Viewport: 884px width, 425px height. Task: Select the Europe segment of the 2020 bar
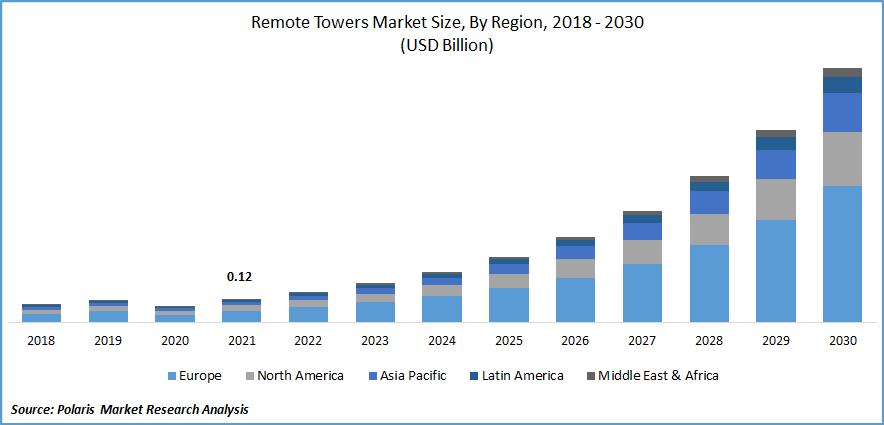175,318
